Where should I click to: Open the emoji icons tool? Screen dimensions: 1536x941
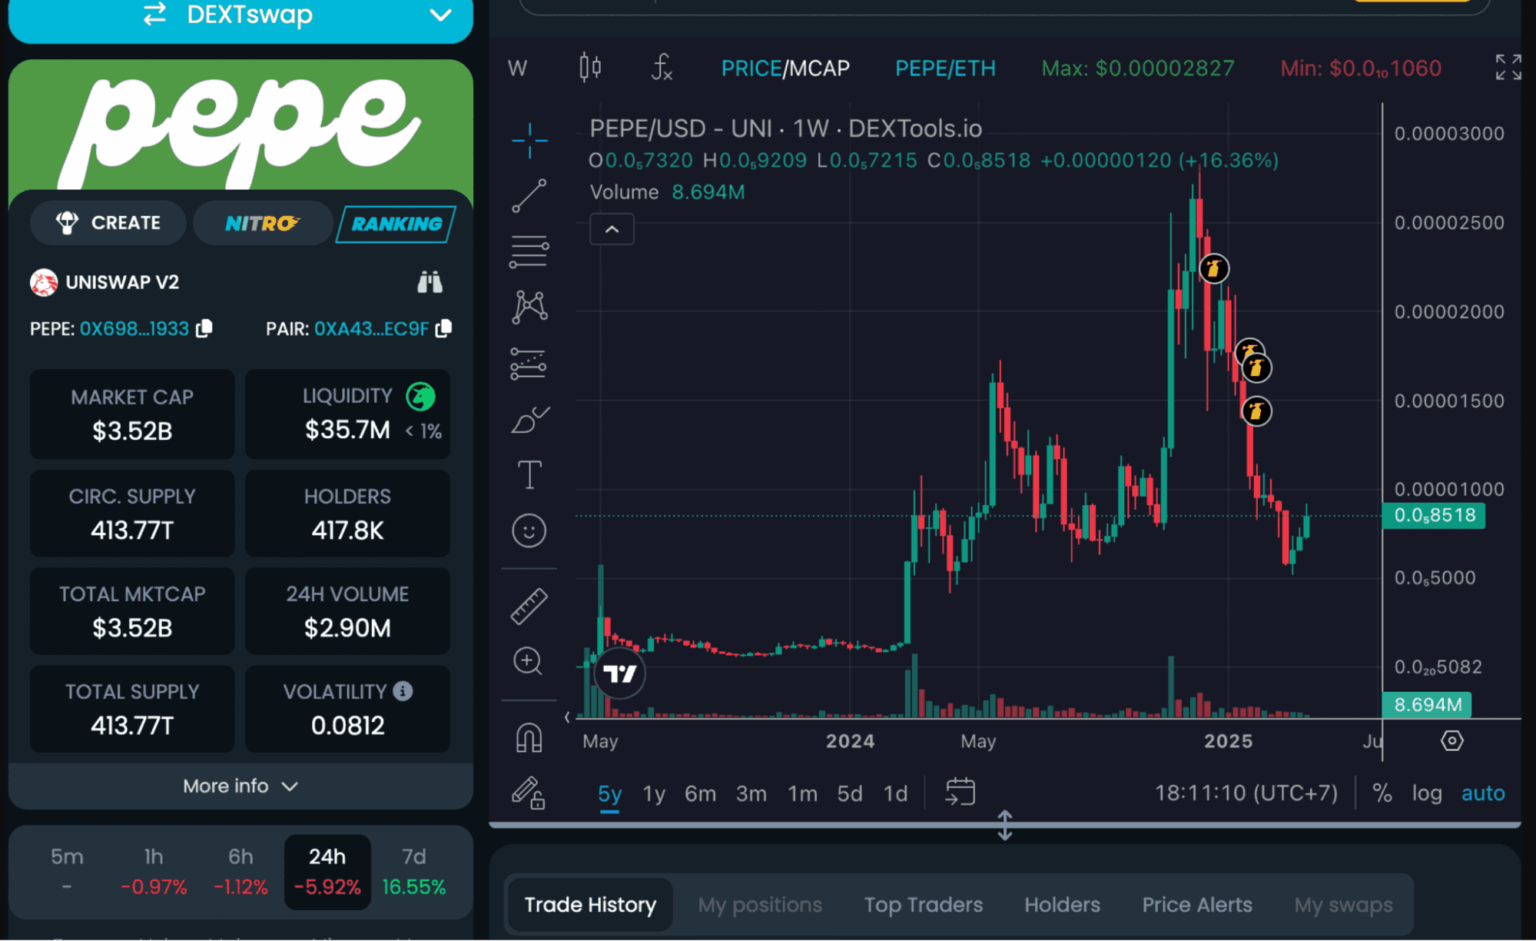point(529,530)
